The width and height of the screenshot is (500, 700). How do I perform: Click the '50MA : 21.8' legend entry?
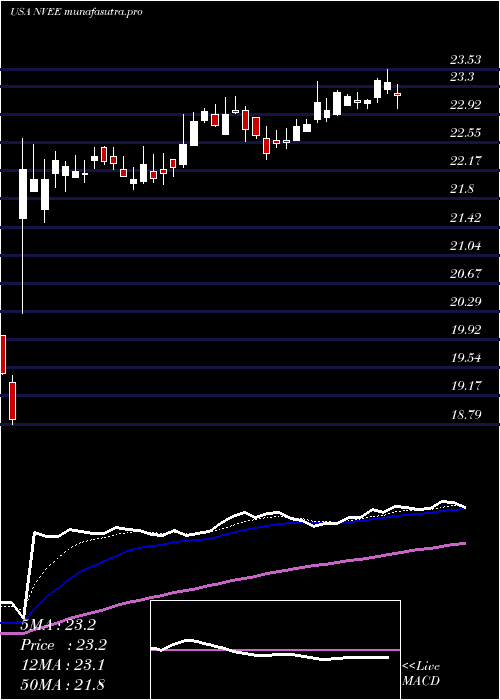coord(62,685)
